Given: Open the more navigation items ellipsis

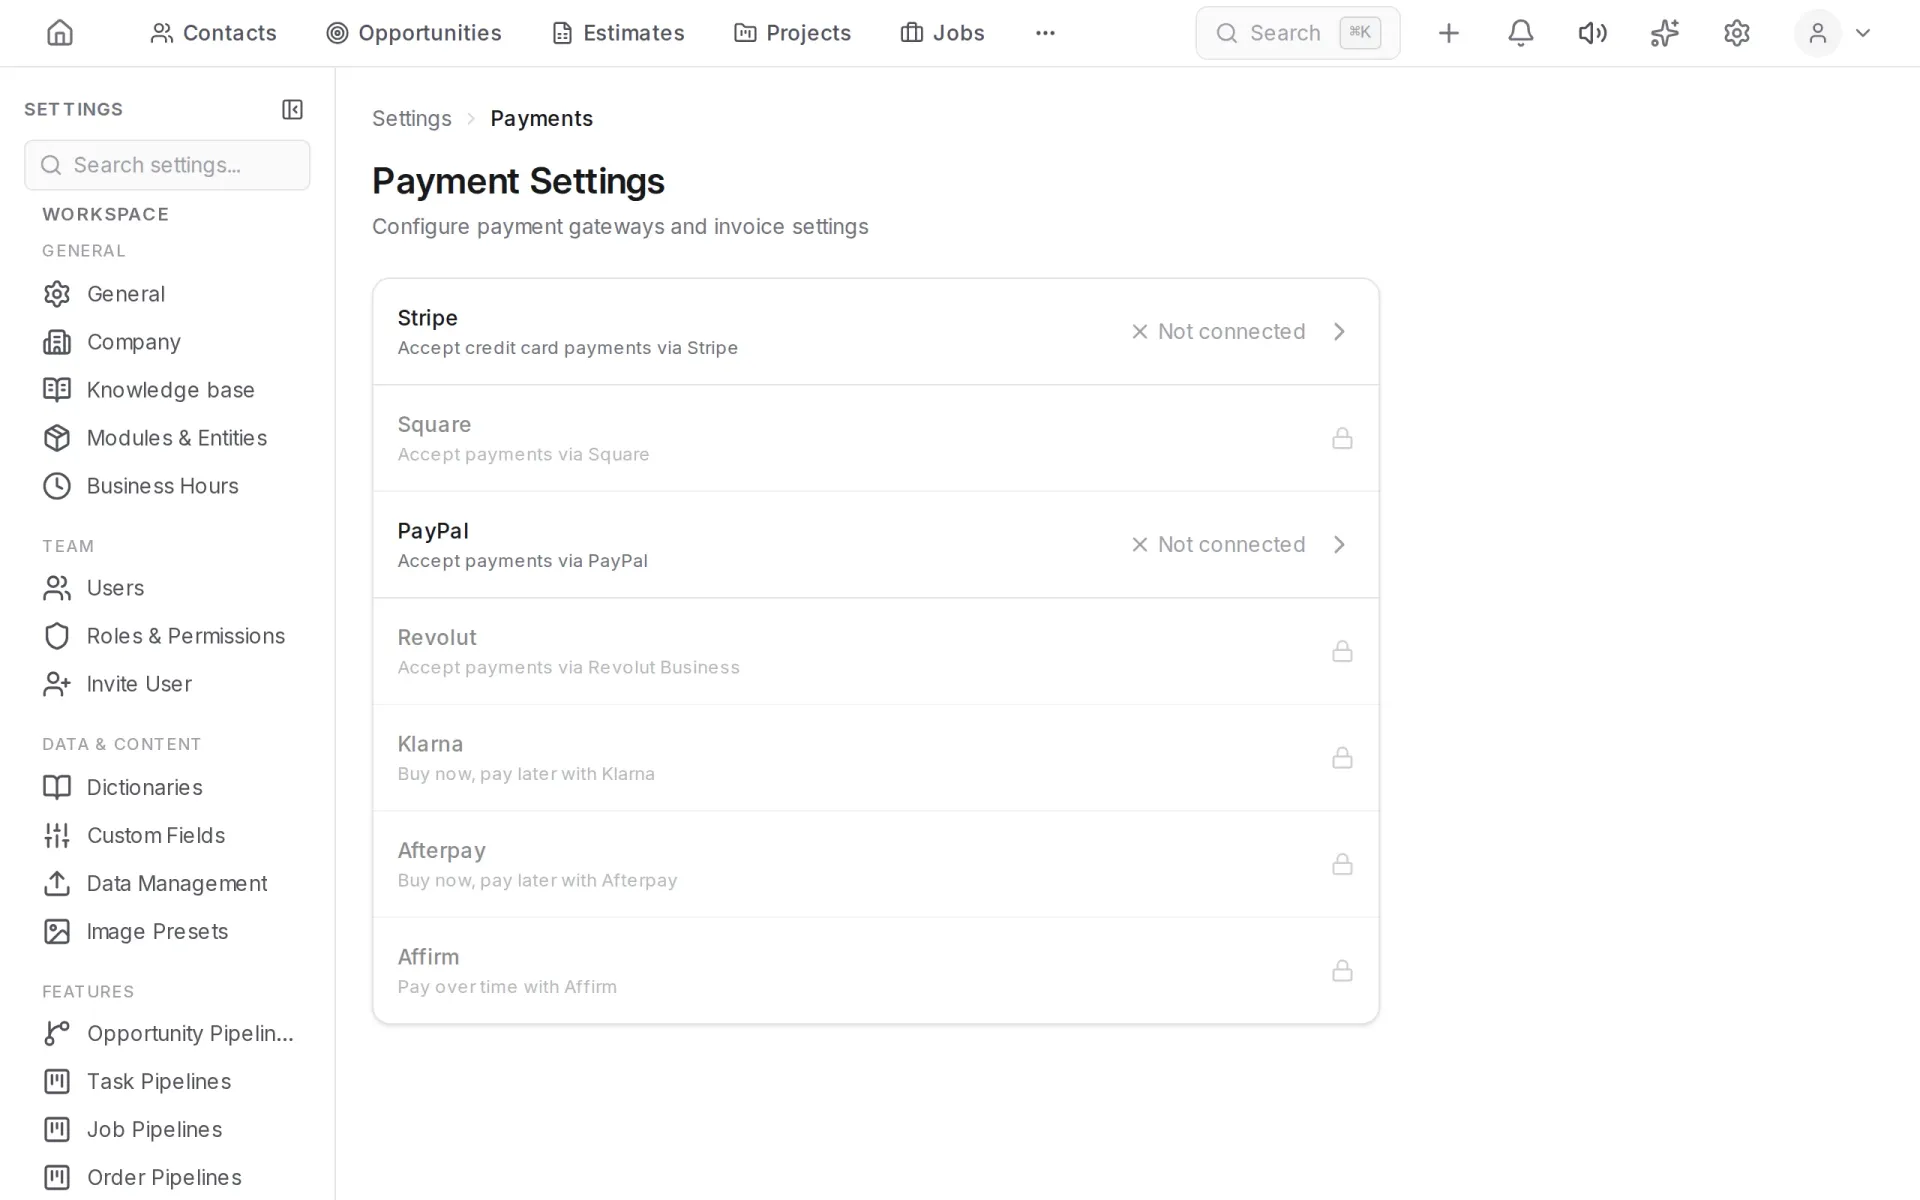Looking at the screenshot, I should tap(1045, 33).
